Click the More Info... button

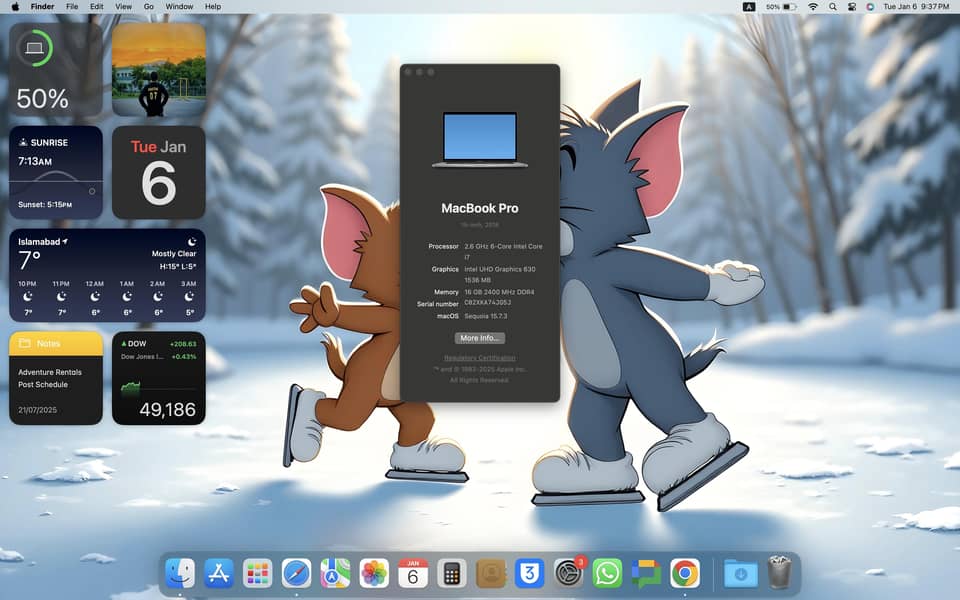click(479, 338)
